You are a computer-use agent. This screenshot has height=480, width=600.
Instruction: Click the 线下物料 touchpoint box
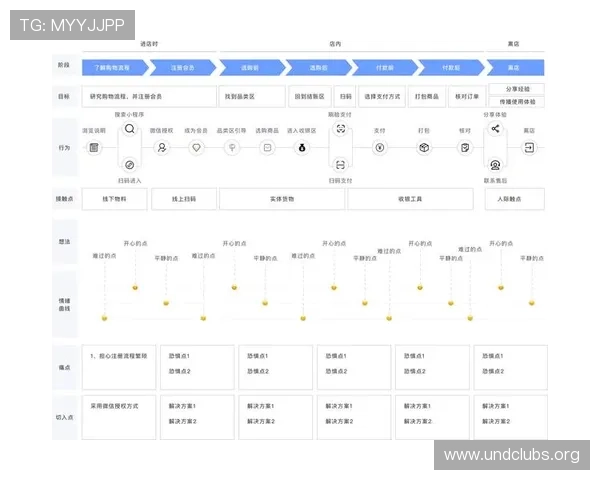tap(114, 199)
